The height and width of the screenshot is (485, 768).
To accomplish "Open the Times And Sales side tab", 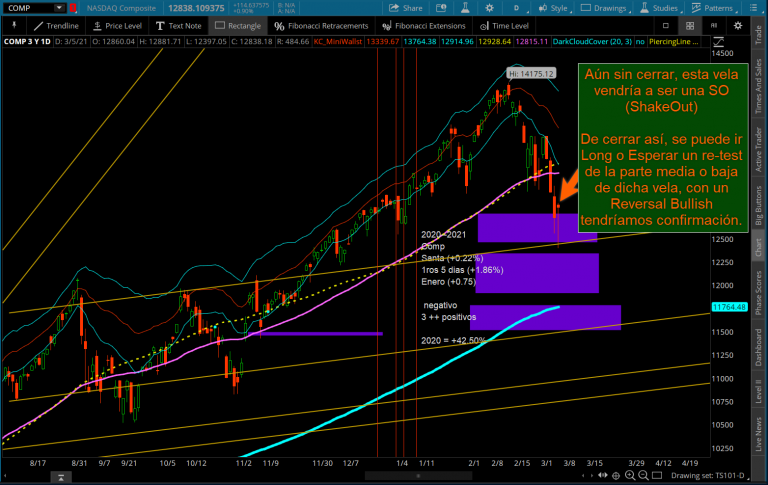I will pos(759,86).
